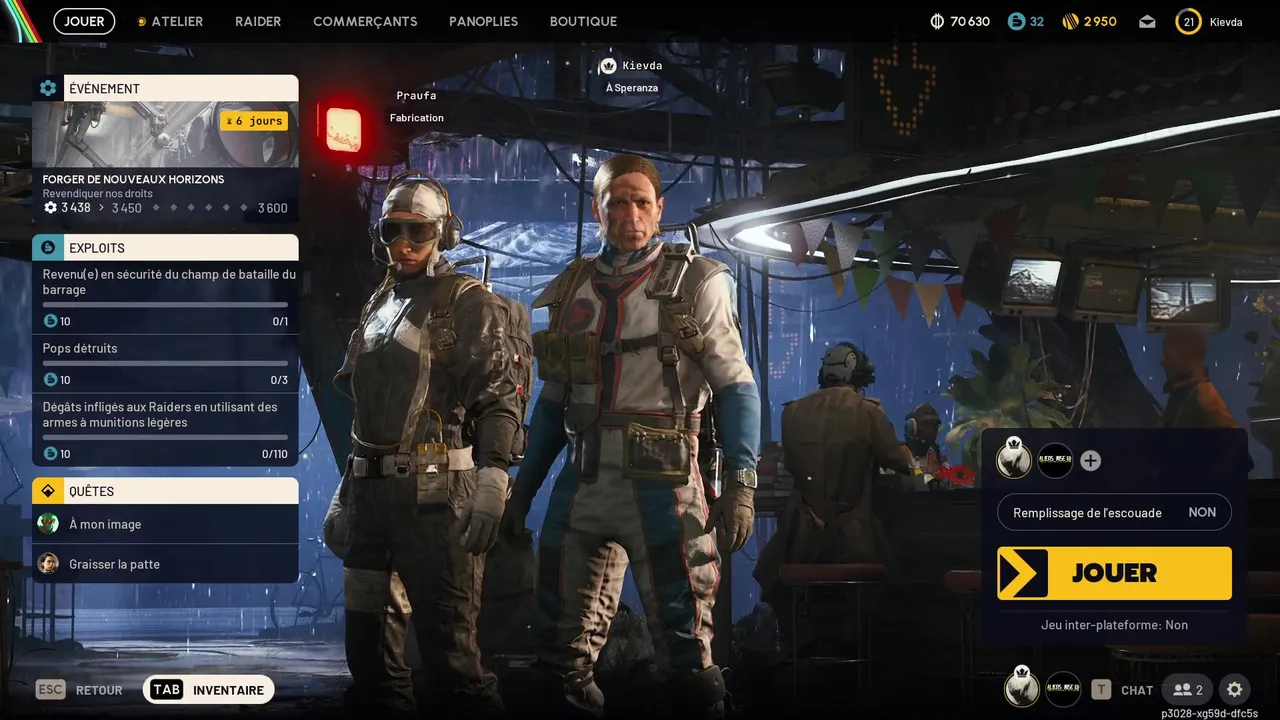1280x720 pixels.
Task: Open the PANOPLIES tab
Action: pyautogui.click(x=484, y=21)
